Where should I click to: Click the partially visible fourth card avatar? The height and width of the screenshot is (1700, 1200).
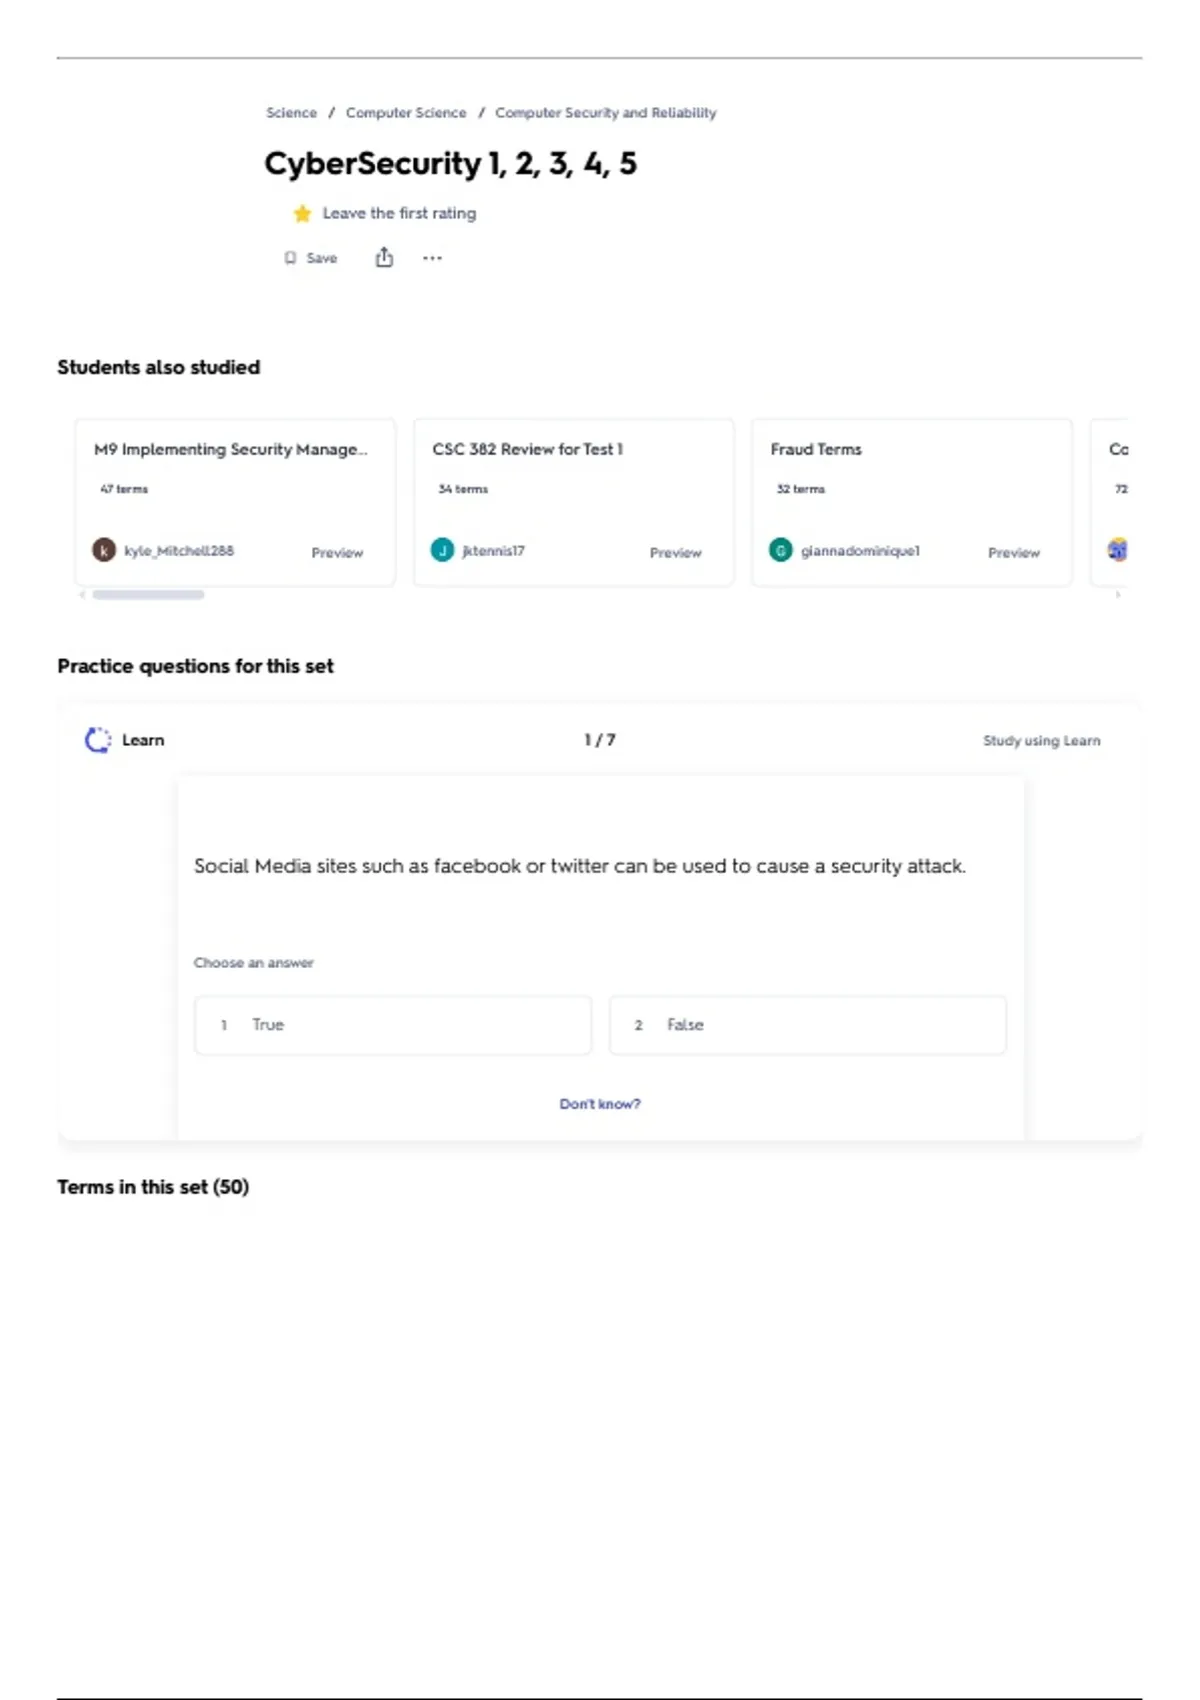tap(1117, 550)
